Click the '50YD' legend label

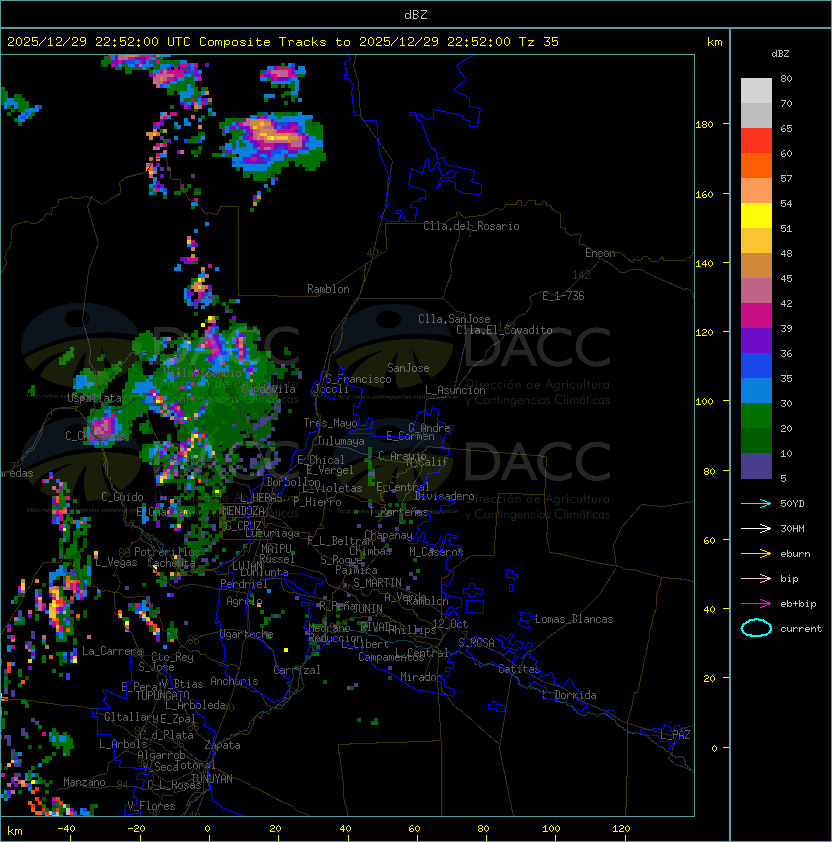pos(792,503)
